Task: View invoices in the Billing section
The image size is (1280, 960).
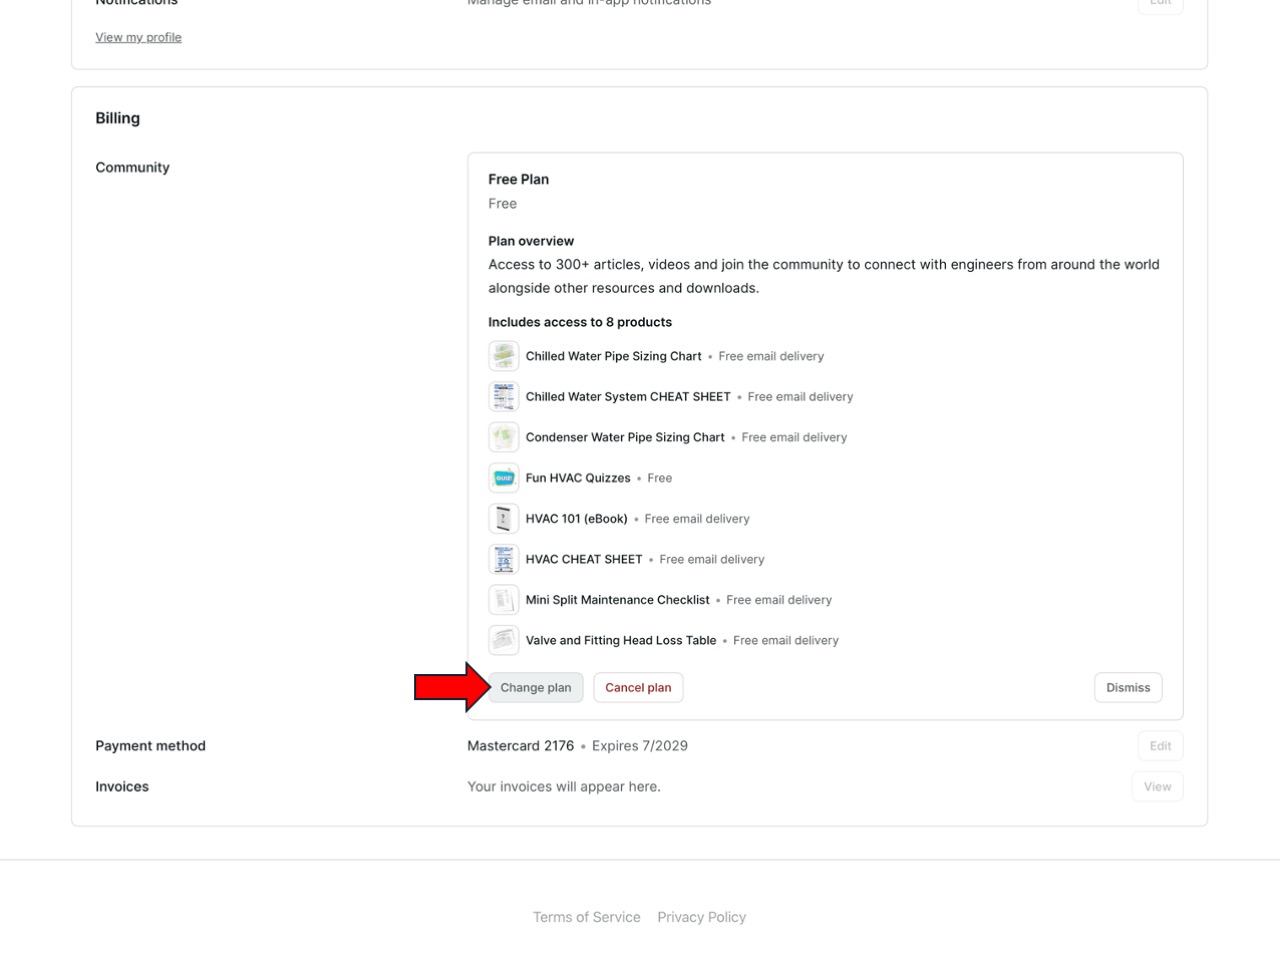Action: [x=1157, y=787]
